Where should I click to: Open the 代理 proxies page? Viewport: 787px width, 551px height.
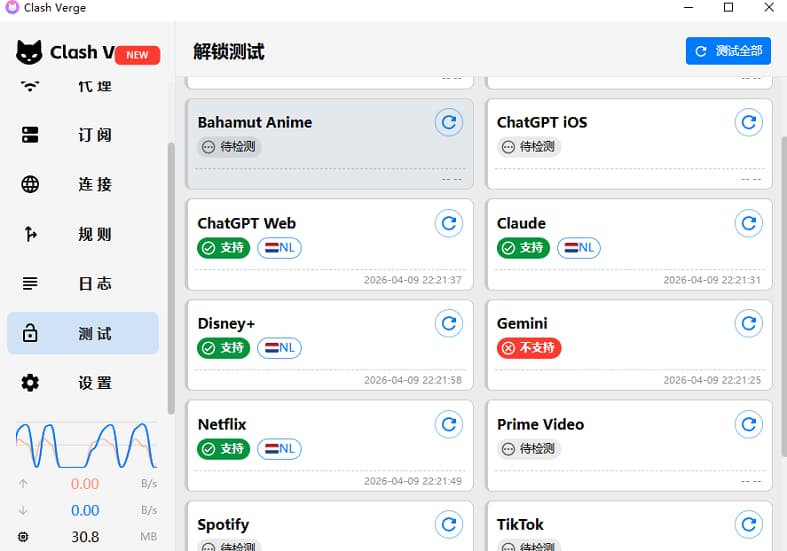pos(83,86)
